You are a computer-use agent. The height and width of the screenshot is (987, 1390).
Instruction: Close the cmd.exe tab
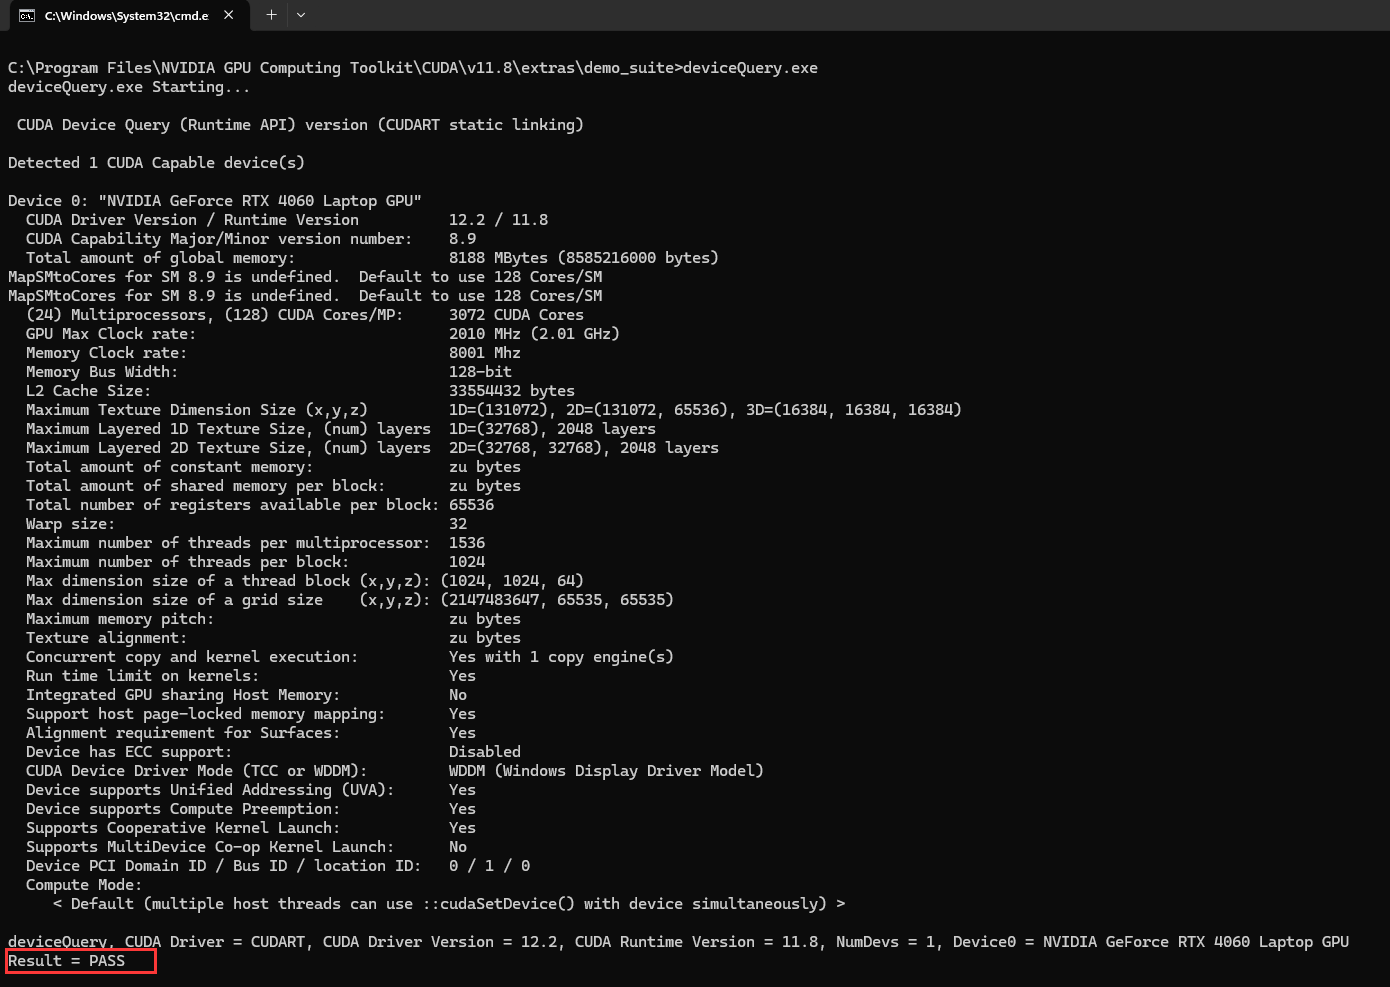tap(229, 15)
